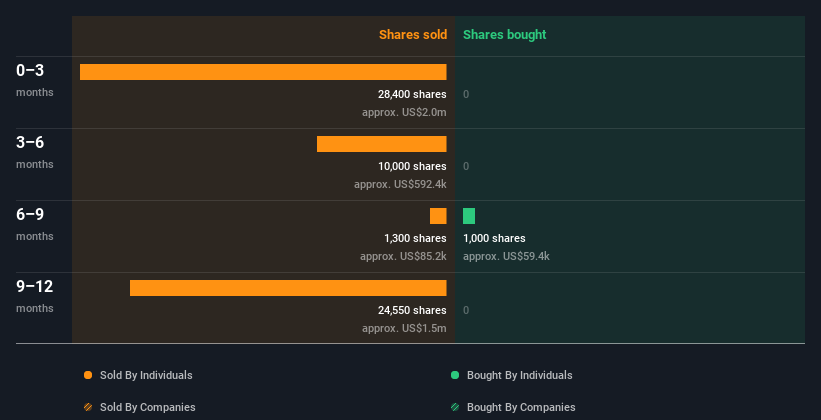Click the approx. US$85.2k value
The height and width of the screenshot is (420, 821).
point(403,256)
